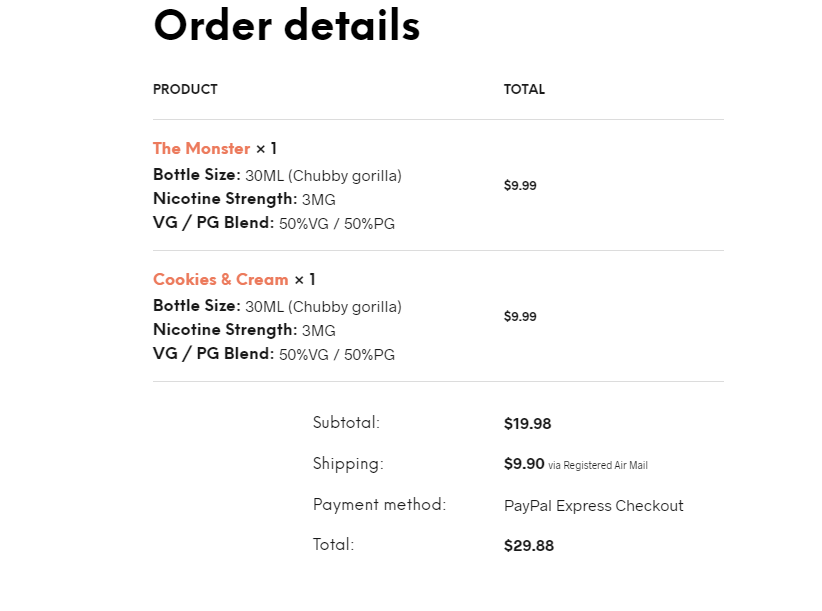Click the Subtotal label

click(346, 423)
